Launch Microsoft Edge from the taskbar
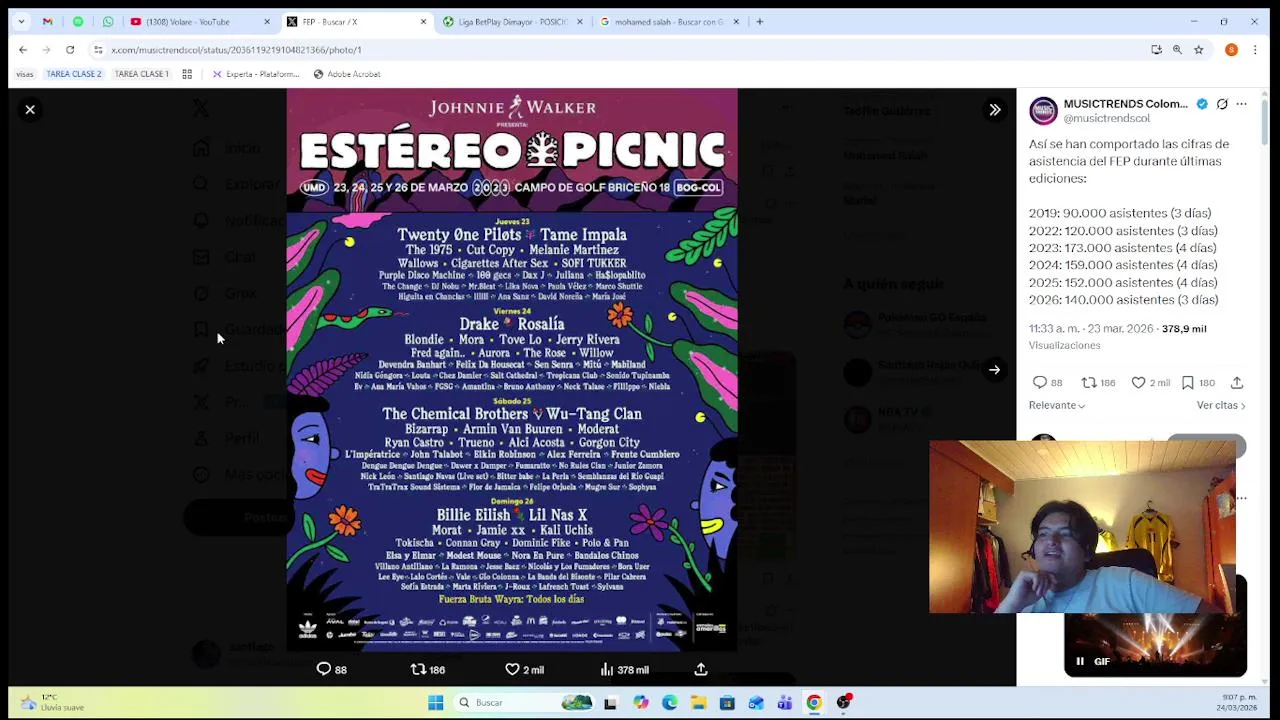The height and width of the screenshot is (720, 1280). [x=669, y=703]
